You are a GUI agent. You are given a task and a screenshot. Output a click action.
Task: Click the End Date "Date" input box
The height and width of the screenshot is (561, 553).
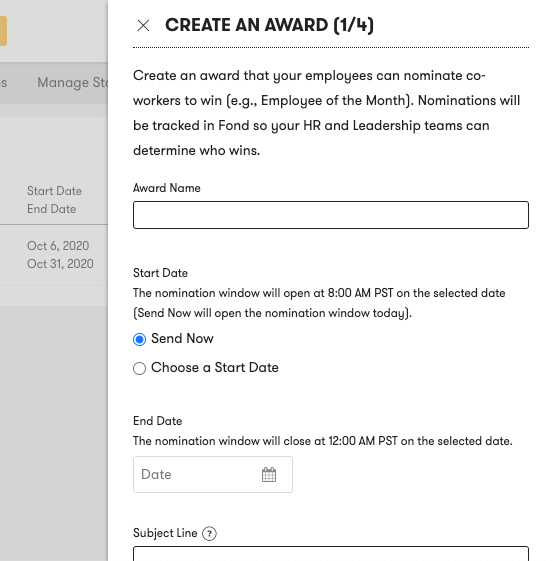(213, 474)
